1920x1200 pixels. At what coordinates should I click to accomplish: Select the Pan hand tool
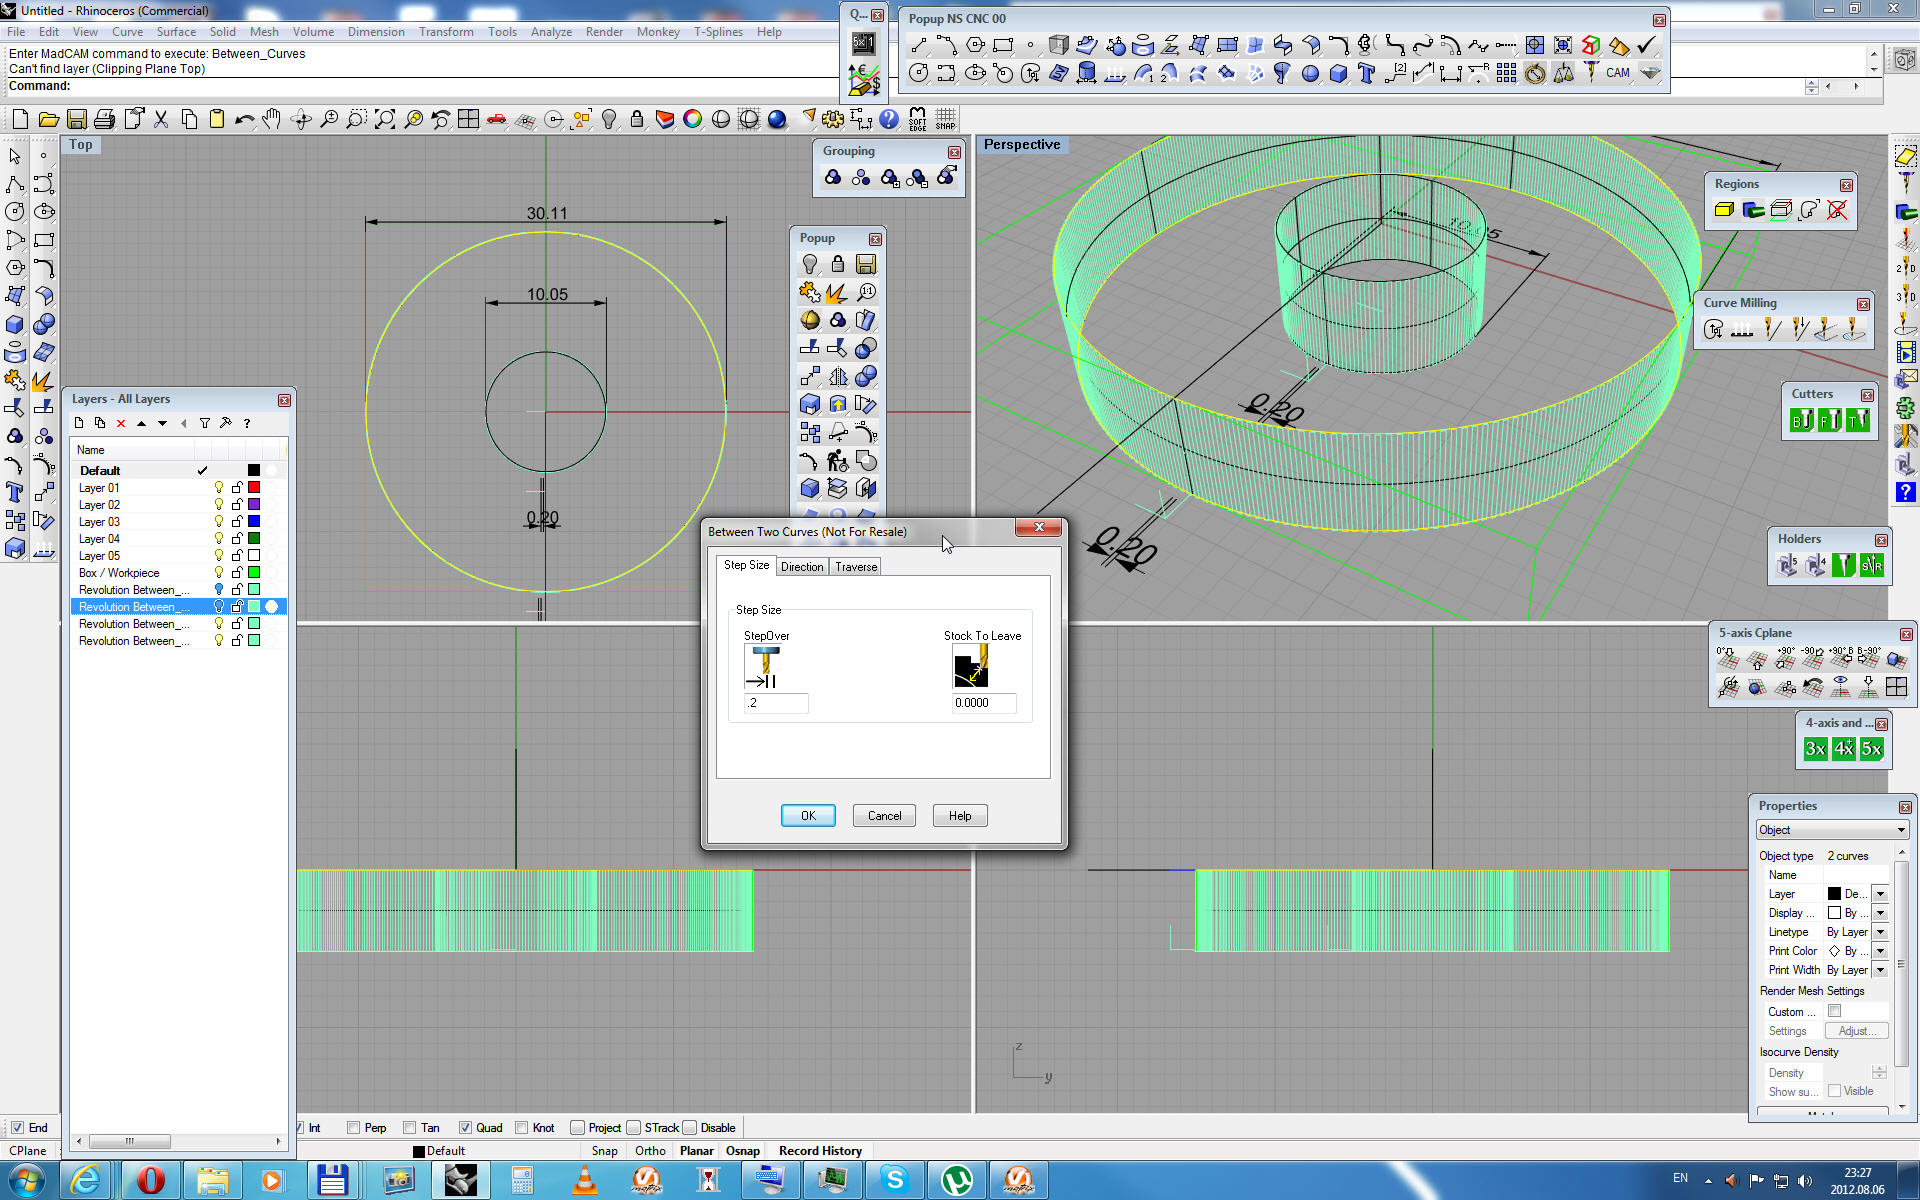click(272, 120)
